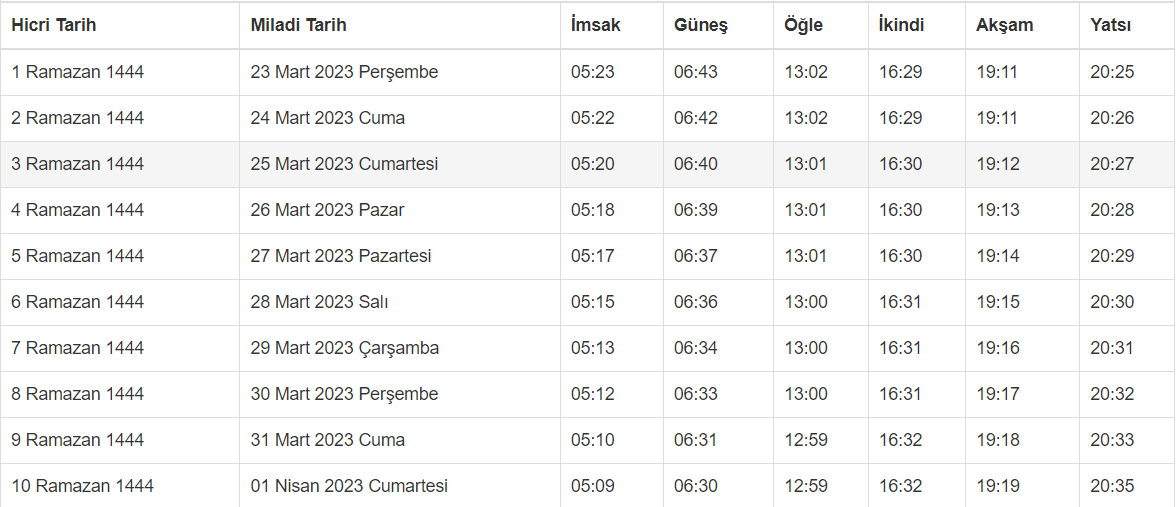Click the Hicri Tarih column header
This screenshot has width=1176, height=507.
54,25
